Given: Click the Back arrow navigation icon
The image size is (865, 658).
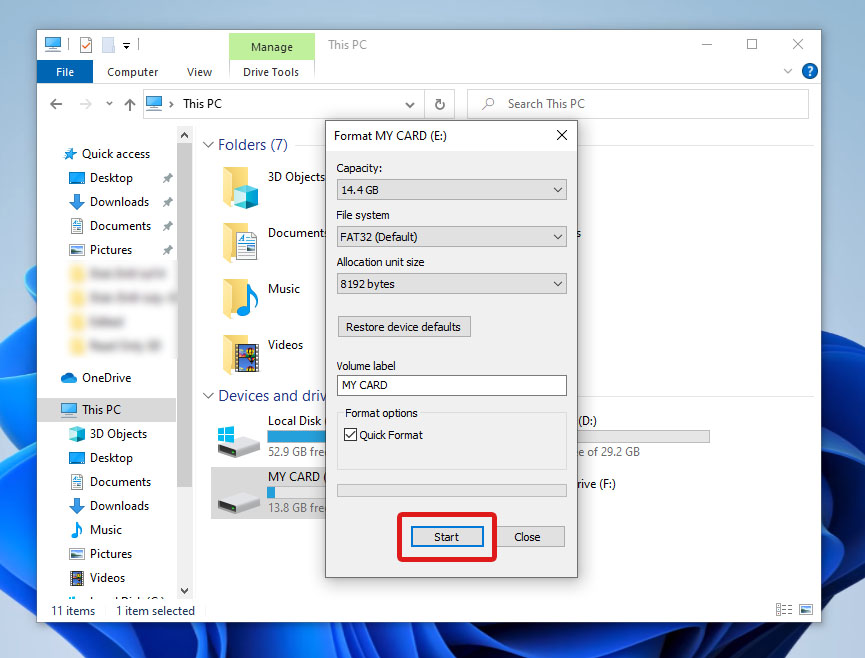Looking at the screenshot, I should 57,104.
